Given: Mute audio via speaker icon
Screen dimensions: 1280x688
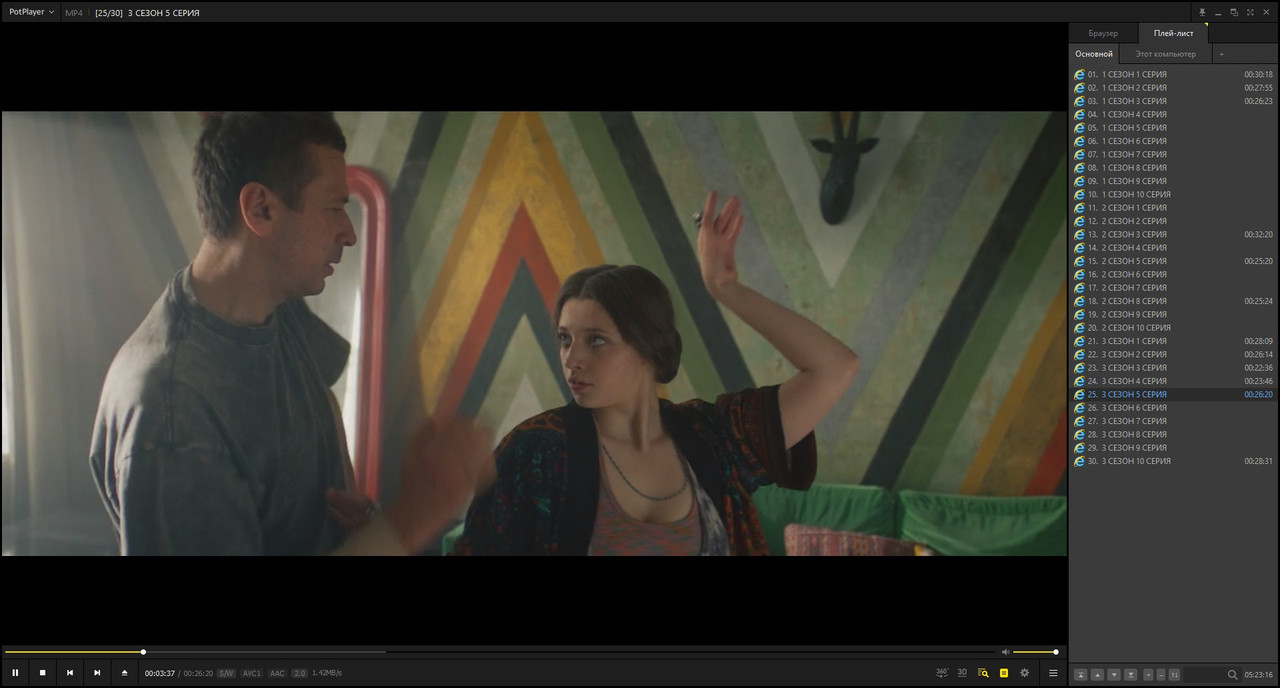Looking at the screenshot, I should [1005, 652].
